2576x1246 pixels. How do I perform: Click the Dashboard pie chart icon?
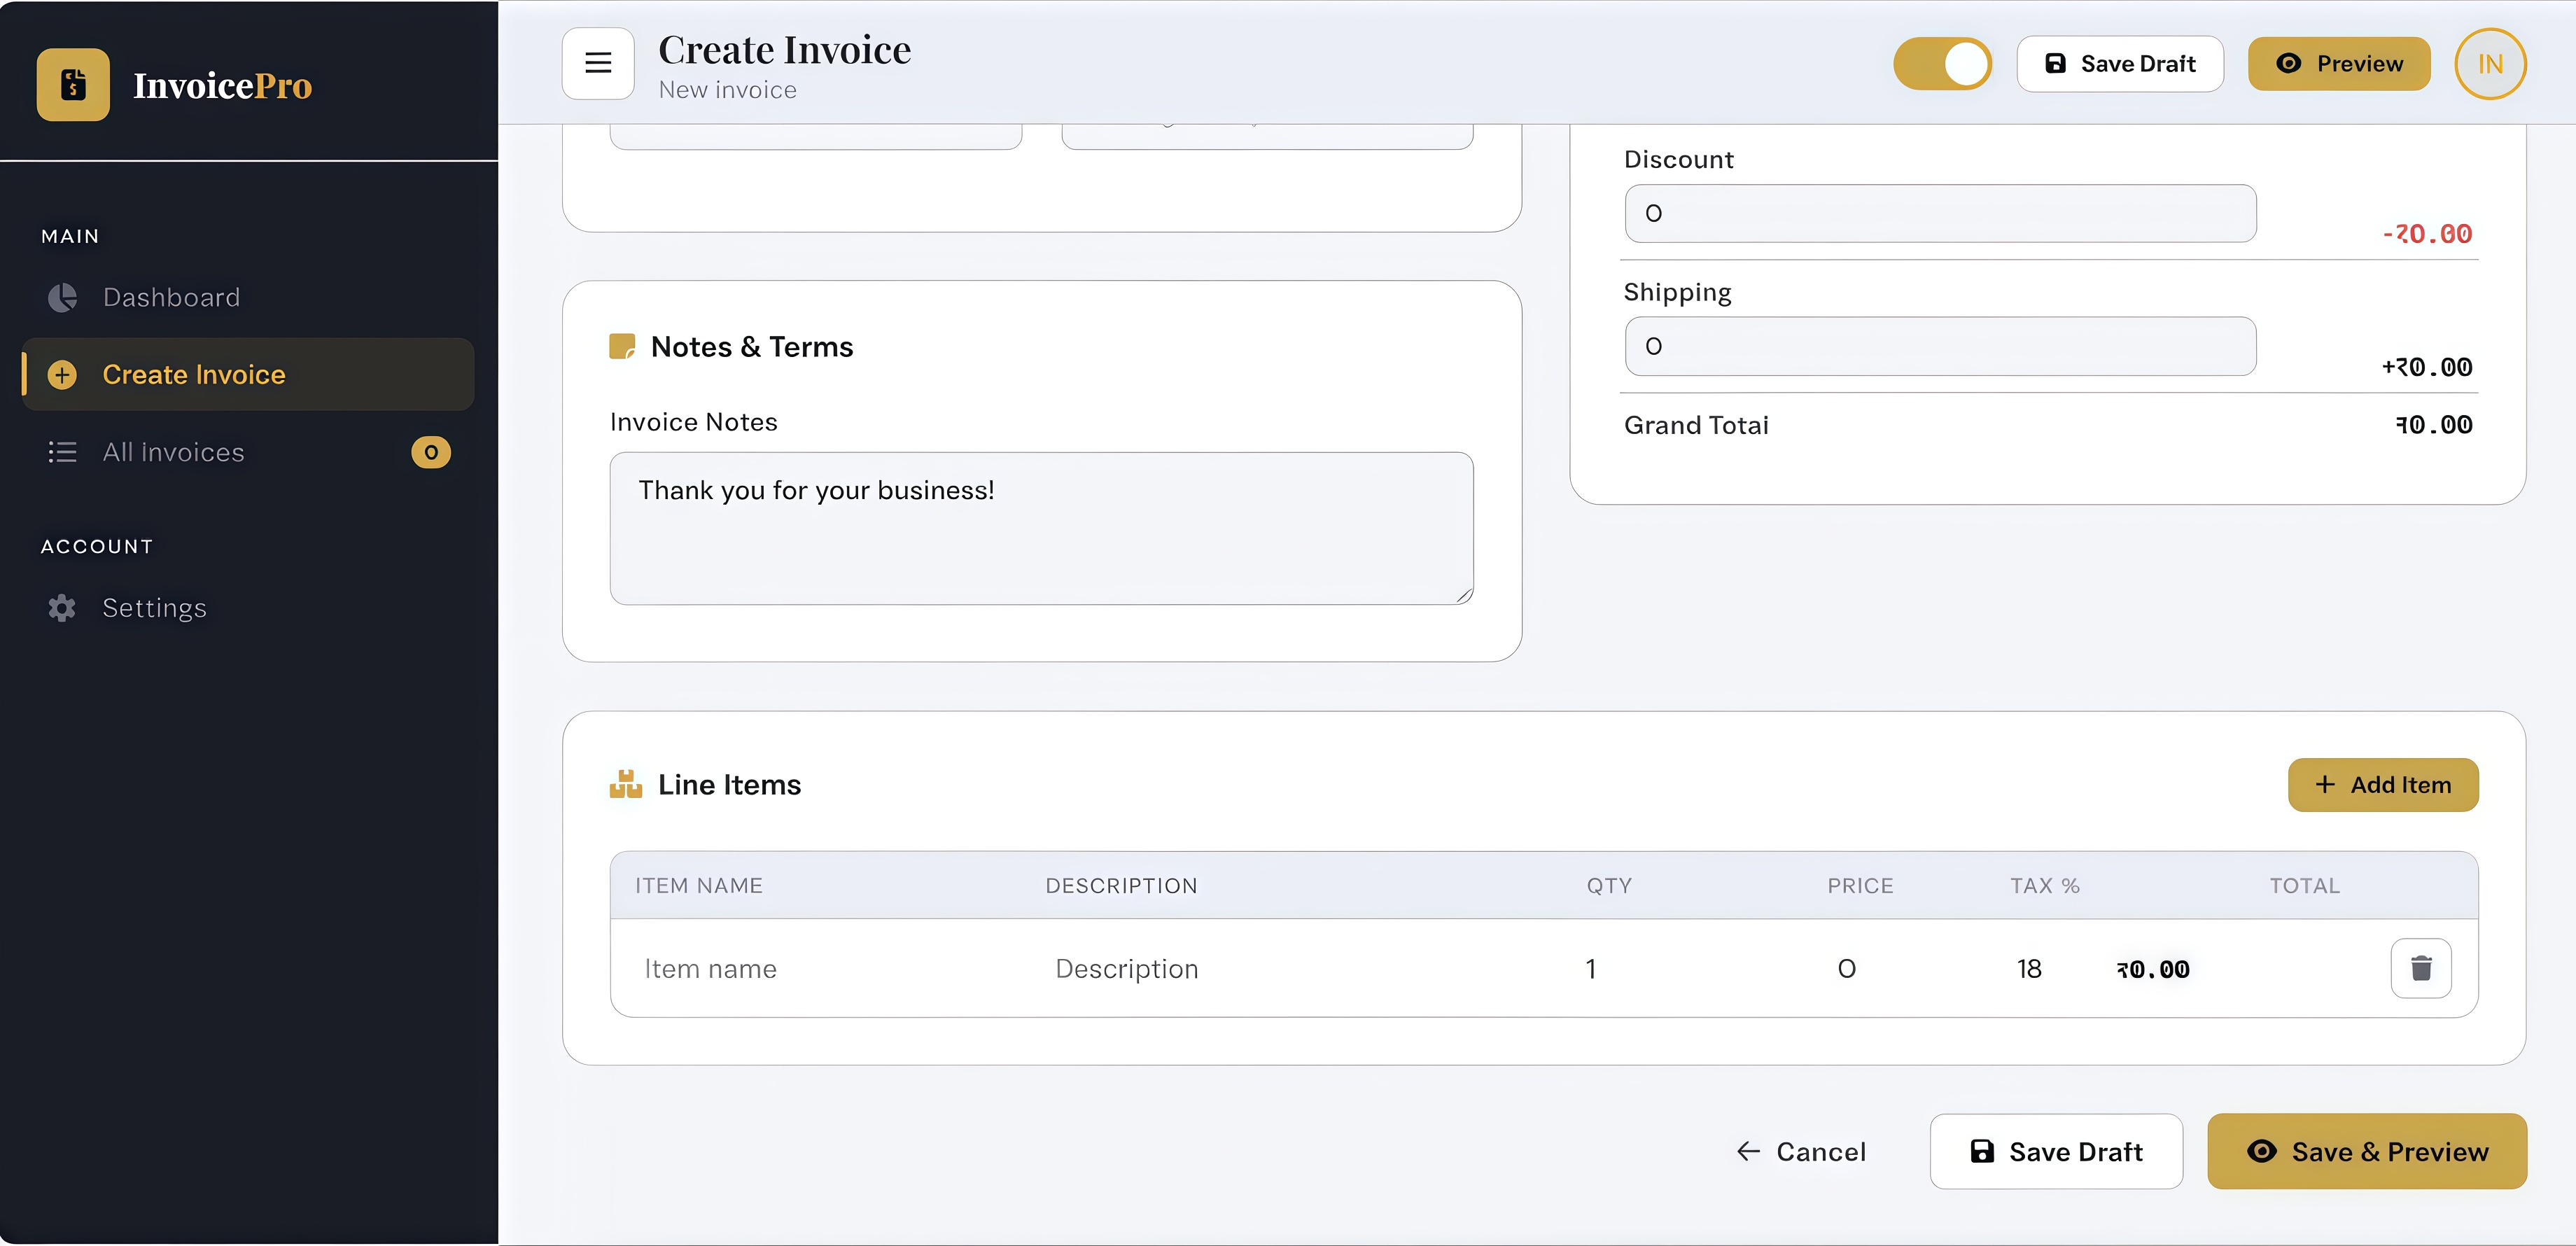pyautogui.click(x=62, y=297)
